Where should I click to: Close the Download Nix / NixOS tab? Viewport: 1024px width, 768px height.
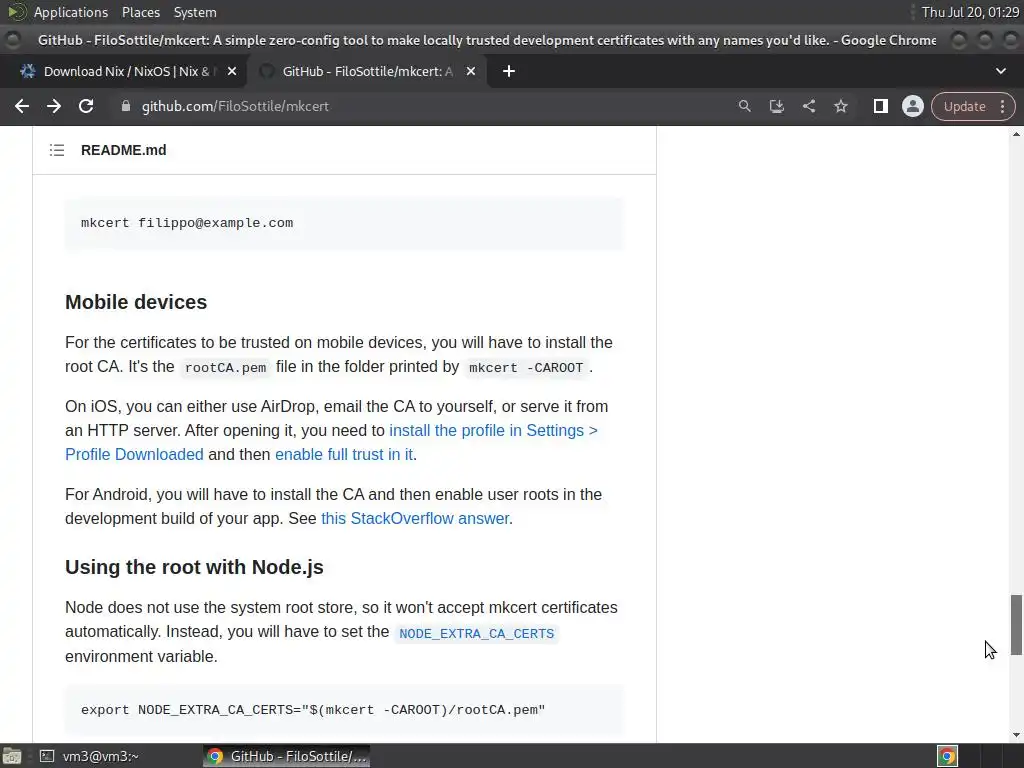(x=232, y=71)
